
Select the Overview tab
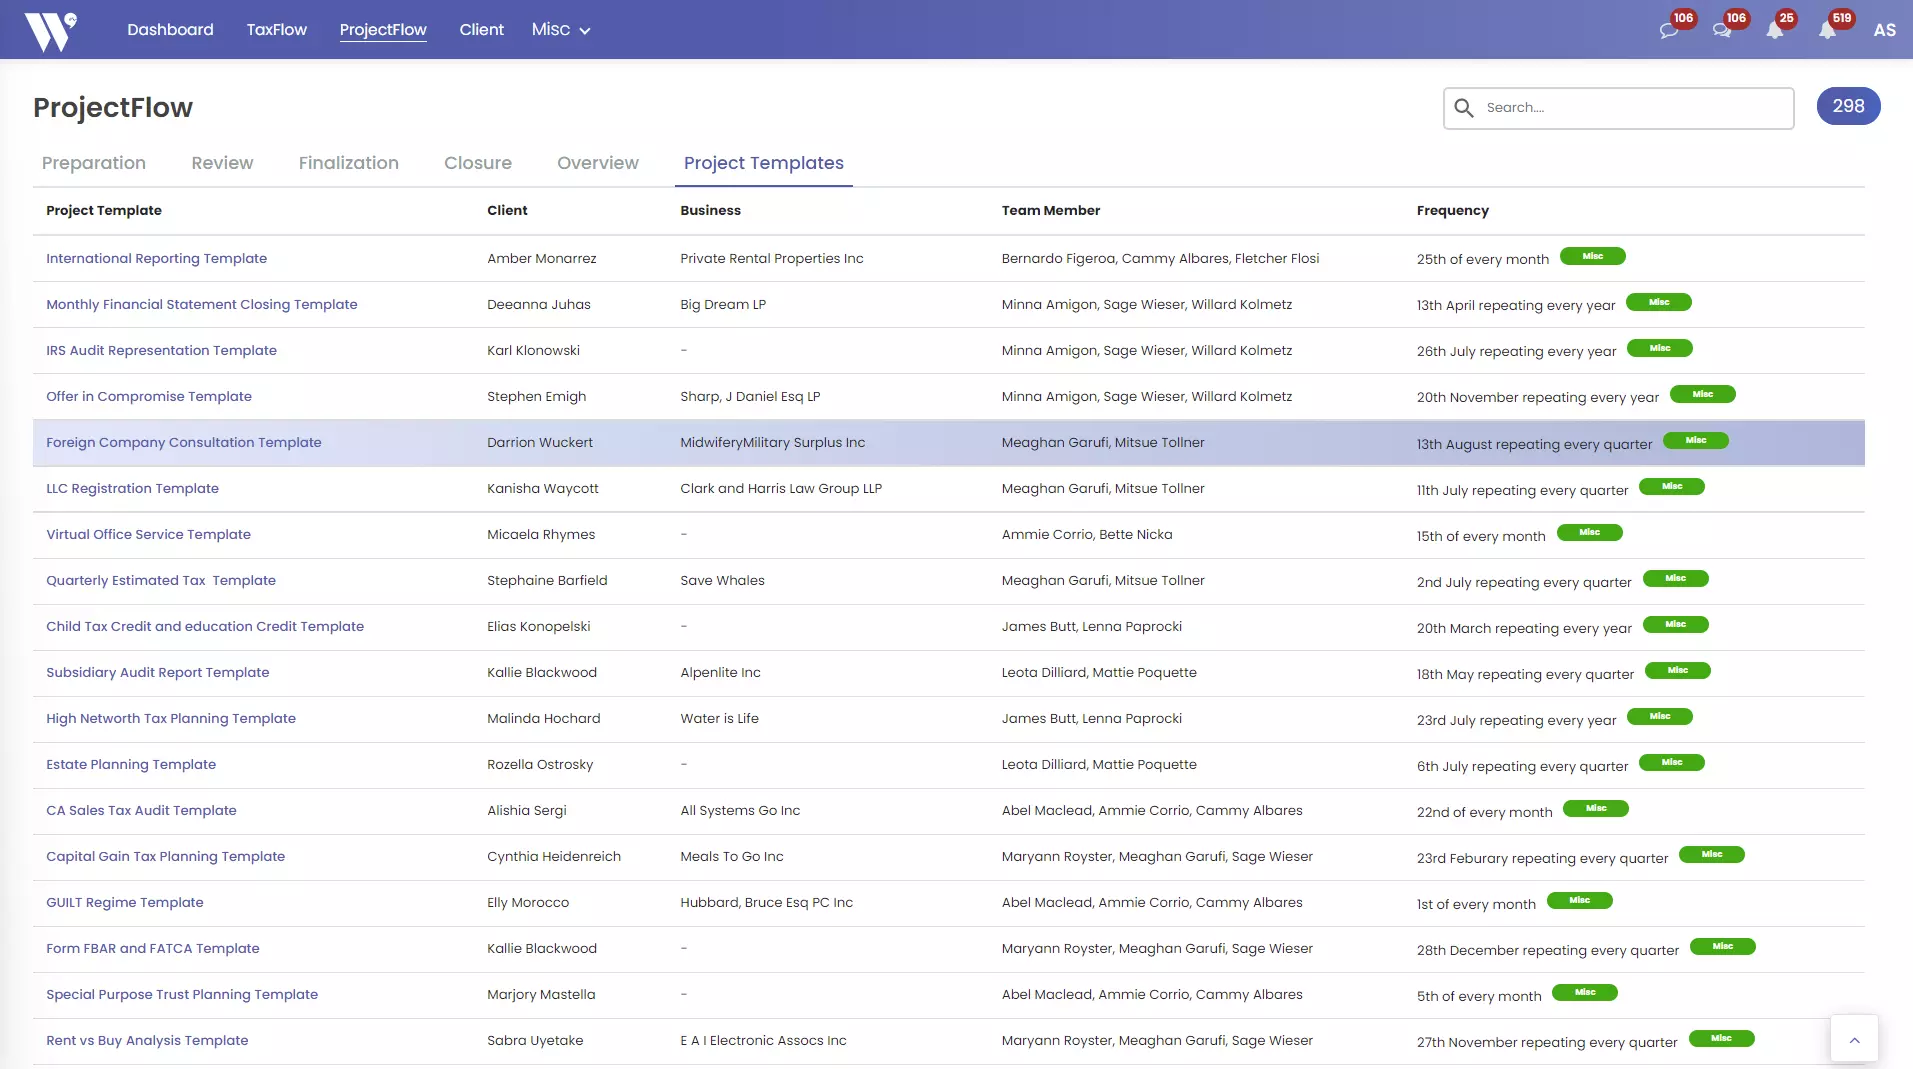597,162
